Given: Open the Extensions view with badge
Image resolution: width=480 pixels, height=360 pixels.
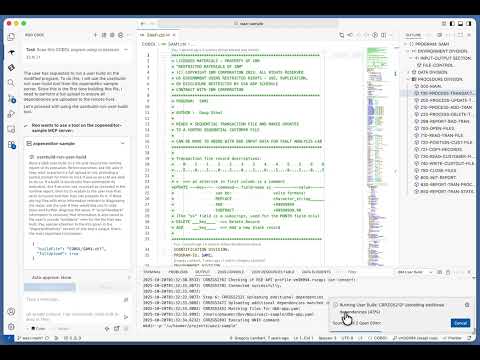Looking at the screenshot, I should coord(11,145).
